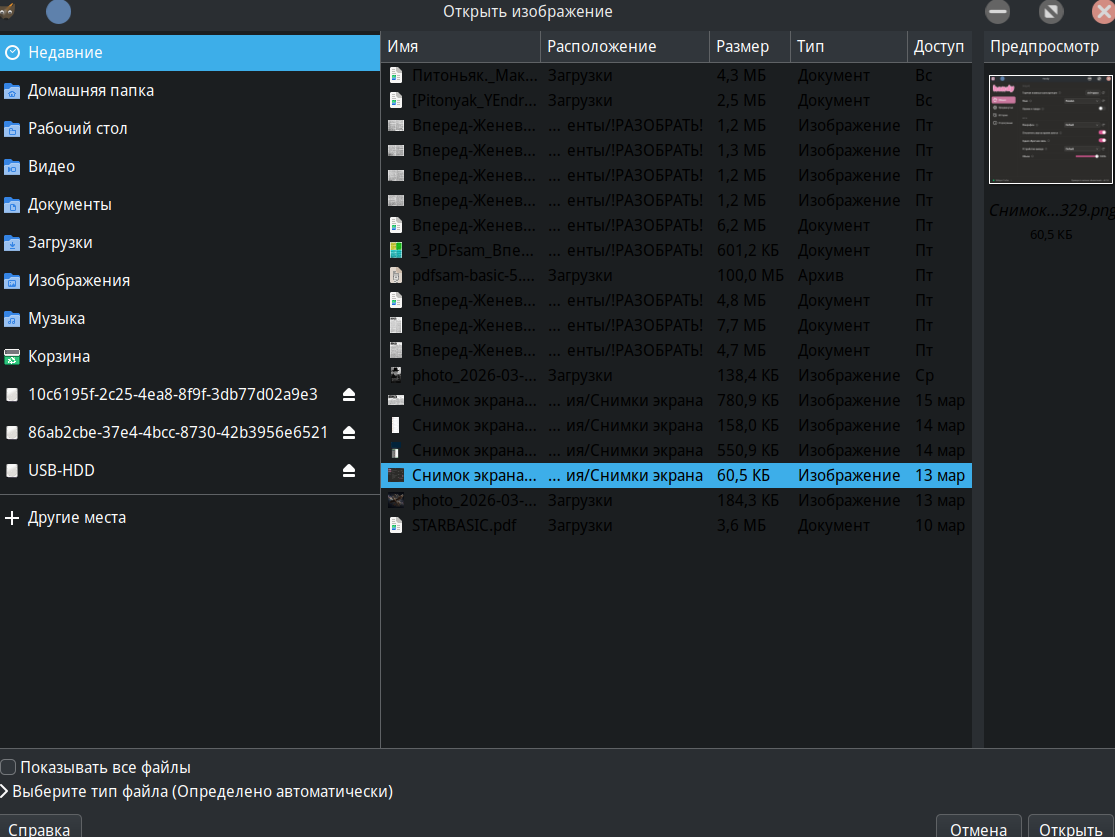
Task: Click the 10 мар access date
Action: coord(940,526)
